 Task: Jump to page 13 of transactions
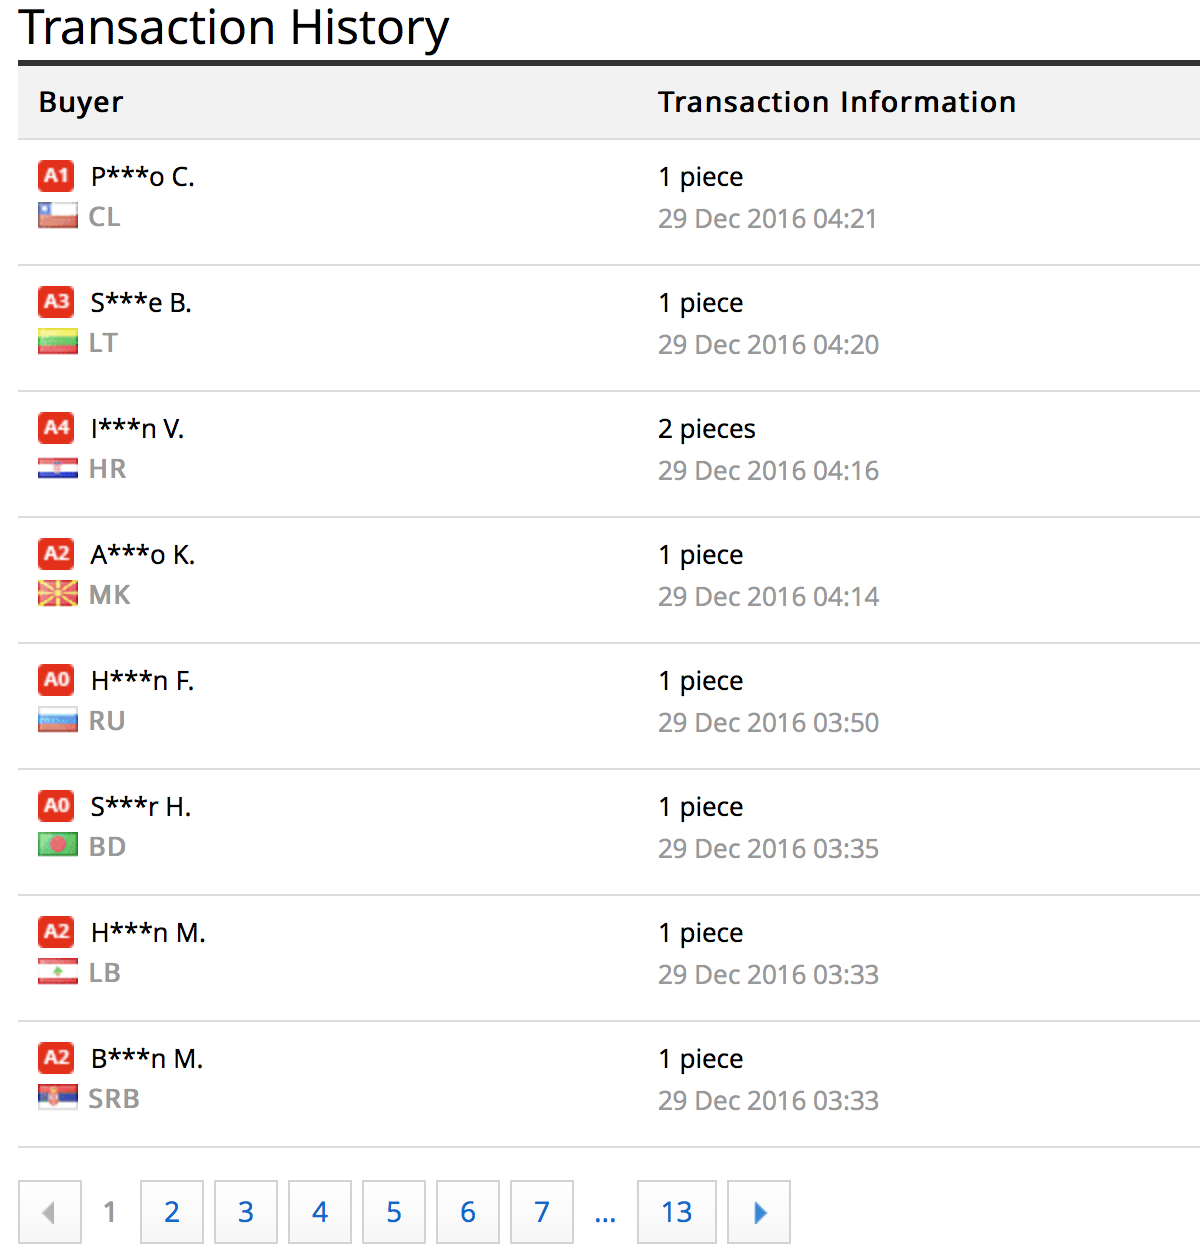point(677,1212)
